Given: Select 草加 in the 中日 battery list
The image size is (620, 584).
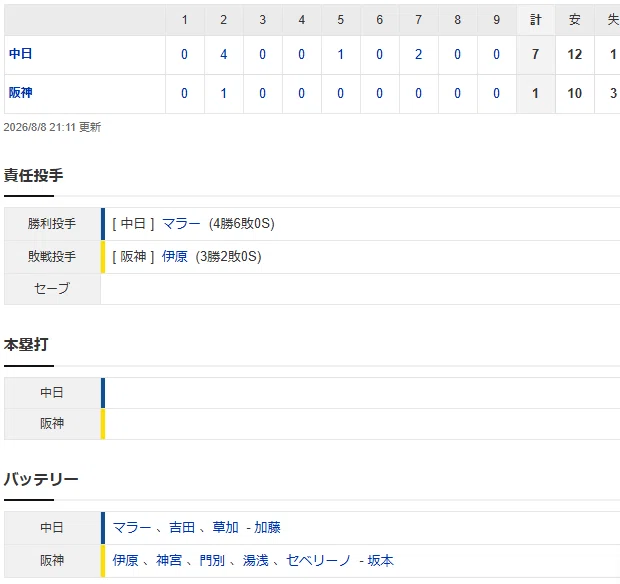Looking at the screenshot, I should click(225, 527).
